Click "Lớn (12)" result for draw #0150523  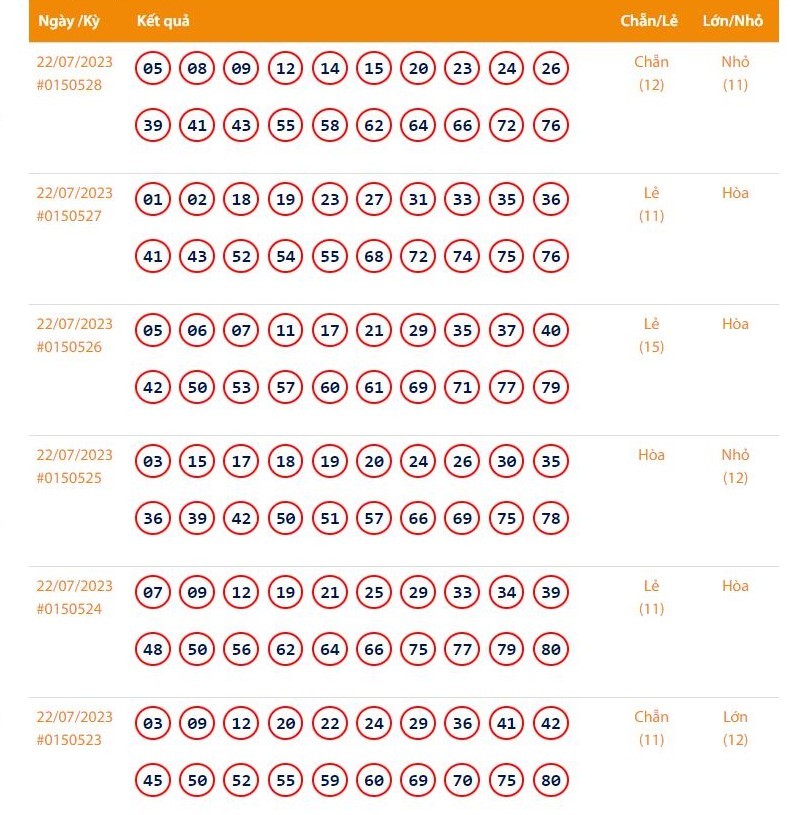tap(735, 728)
